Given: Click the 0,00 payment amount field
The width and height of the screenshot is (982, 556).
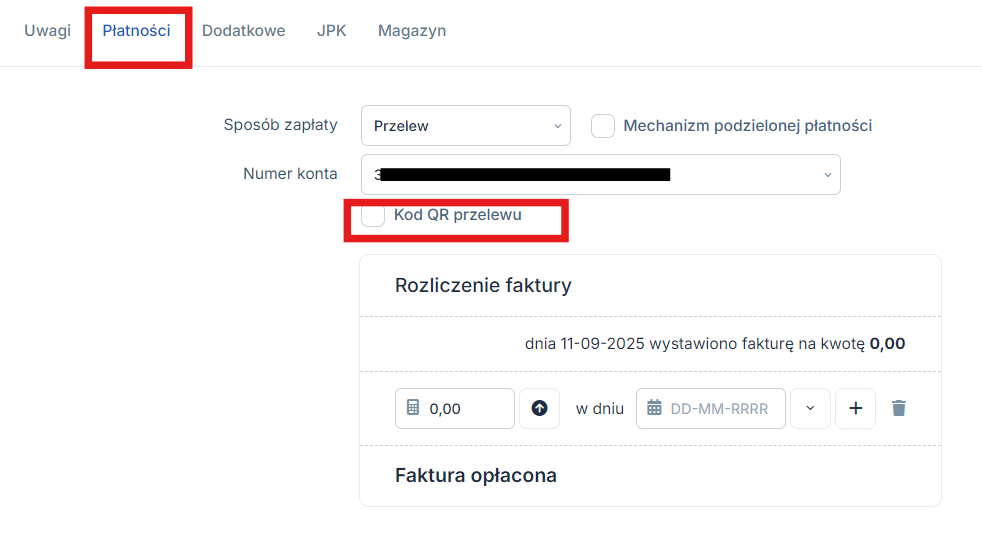Looking at the screenshot, I should pyautogui.click(x=455, y=408).
